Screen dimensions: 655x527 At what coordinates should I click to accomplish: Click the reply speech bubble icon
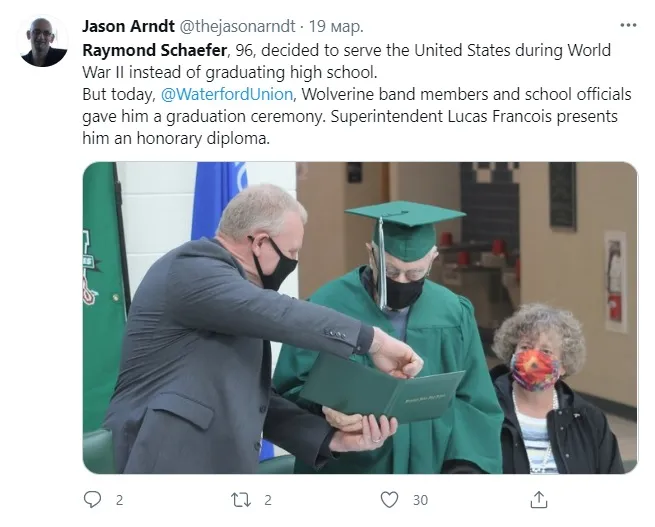point(92,499)
